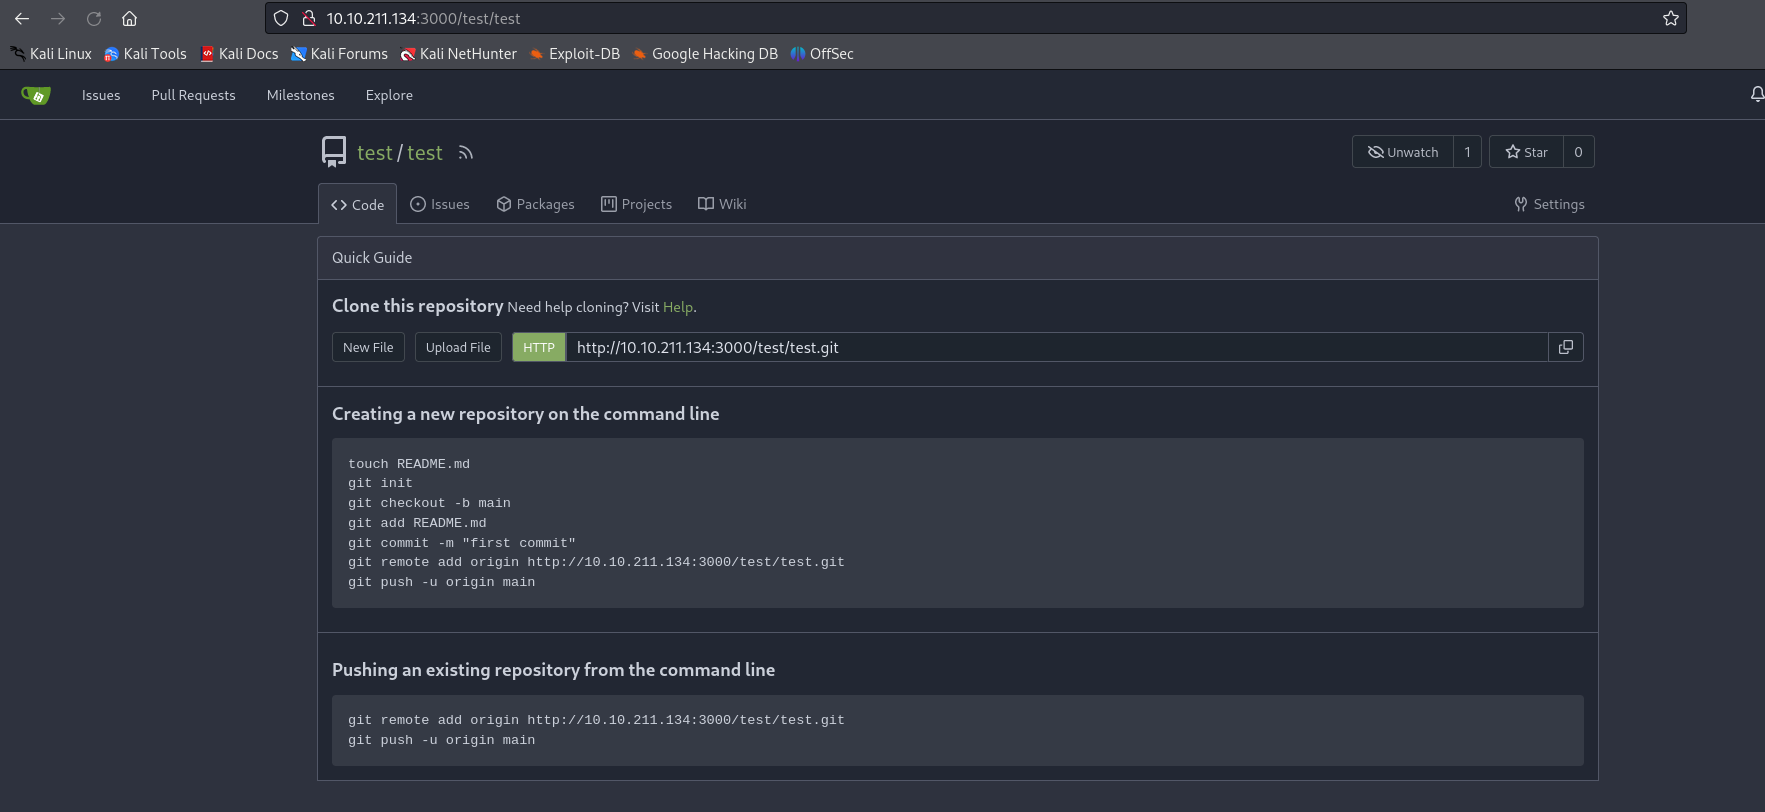The image size is (1765, 812).
Task: Bookmark page with the star icon
Action: tap(1670, 18)
